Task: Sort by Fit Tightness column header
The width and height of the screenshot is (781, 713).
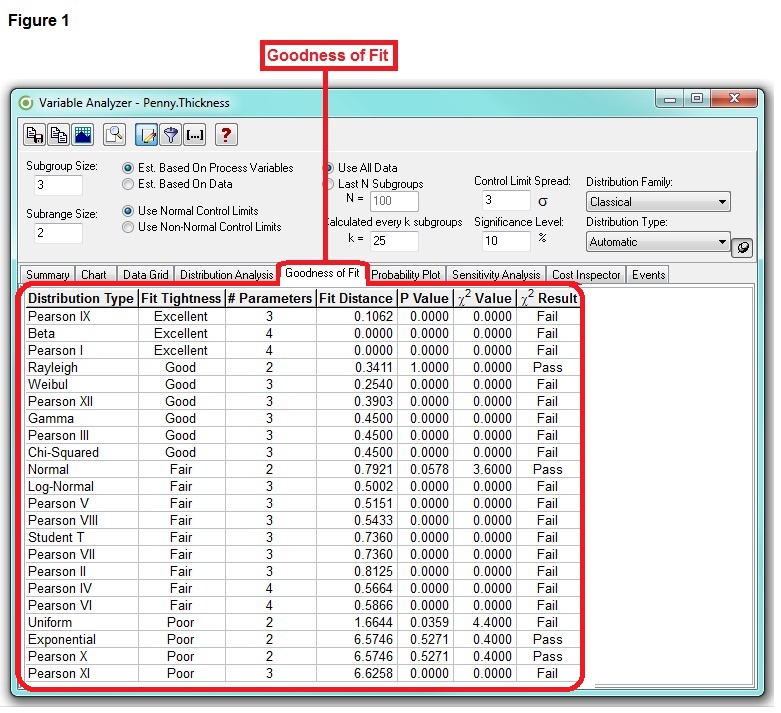Action: tap(181, 298)
